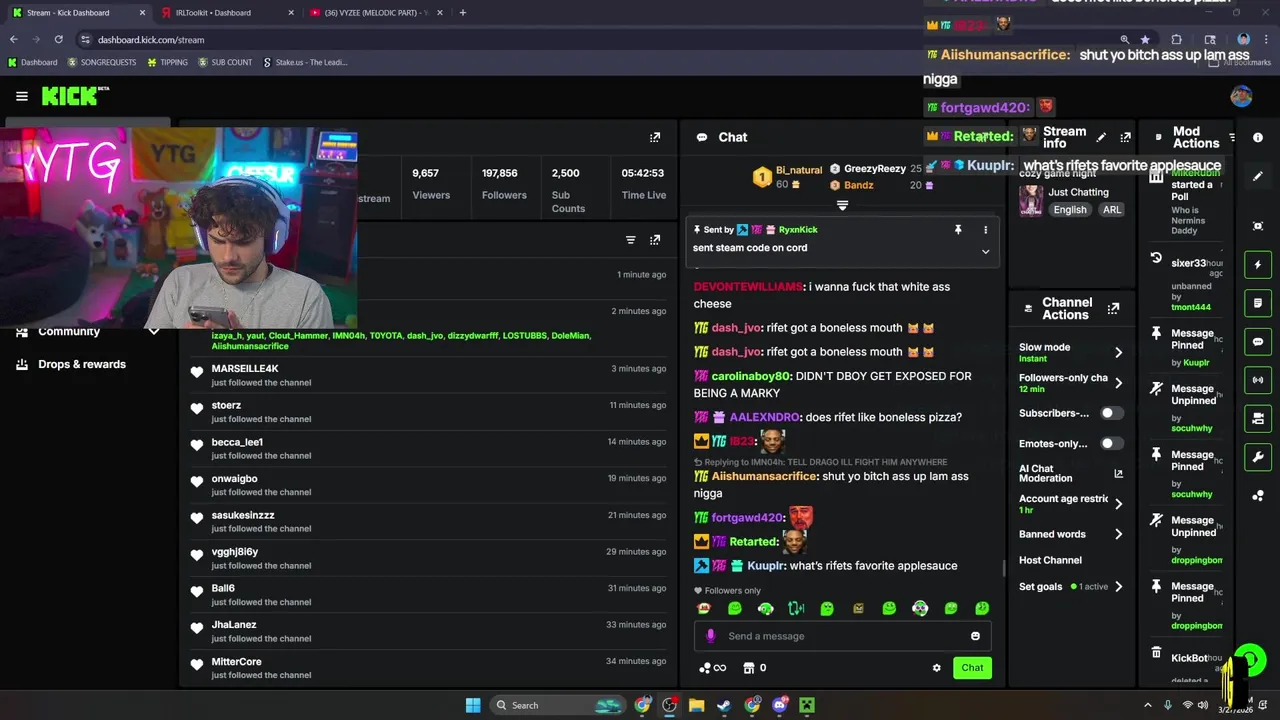Open the emoji picker in message box

click(x=975, y=636)
